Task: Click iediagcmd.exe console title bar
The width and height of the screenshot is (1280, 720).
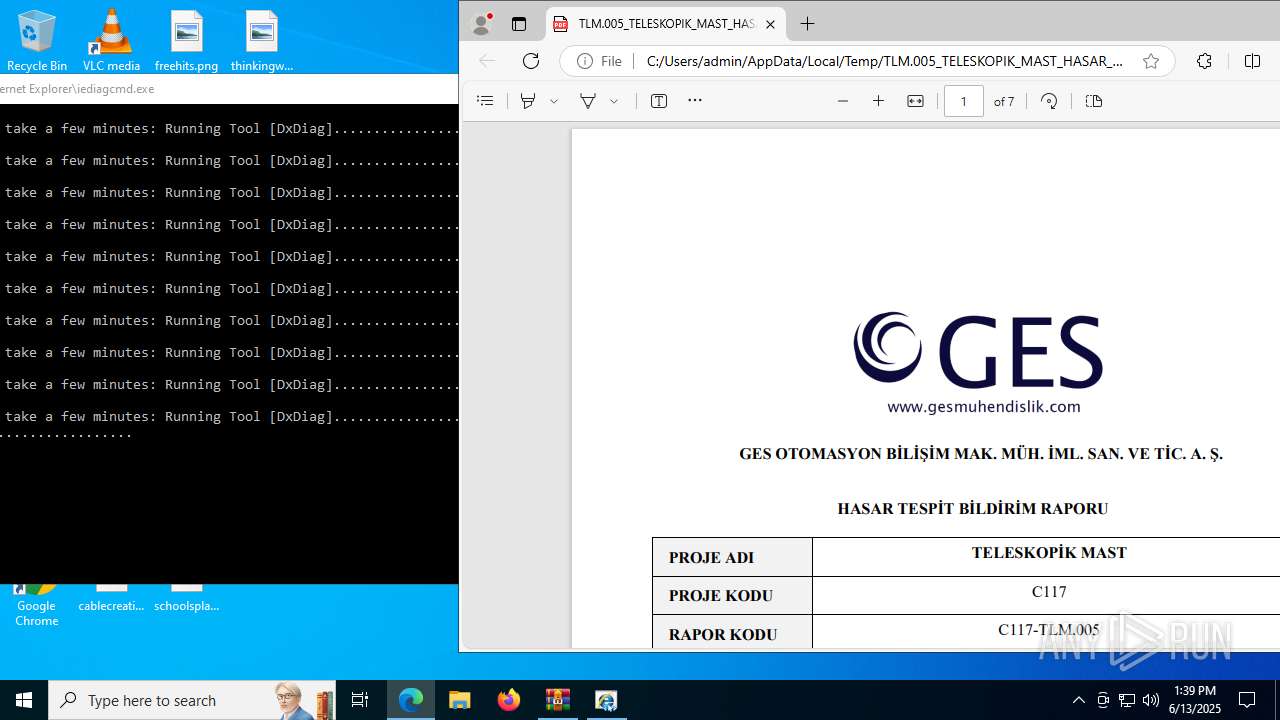Action: click(229, 88)
